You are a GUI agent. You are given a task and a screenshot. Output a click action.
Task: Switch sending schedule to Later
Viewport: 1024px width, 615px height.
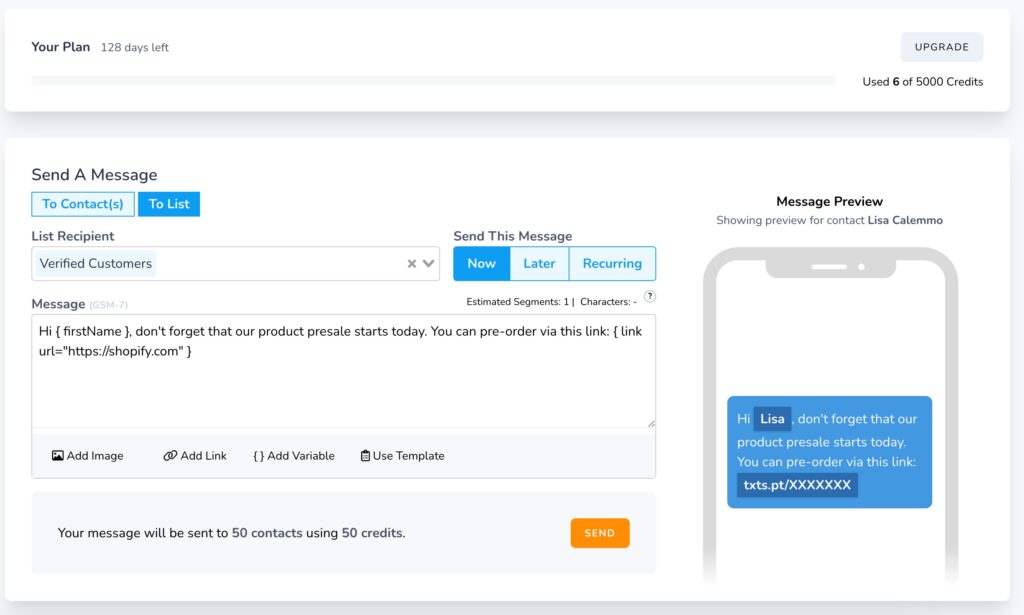pos(539,263)
